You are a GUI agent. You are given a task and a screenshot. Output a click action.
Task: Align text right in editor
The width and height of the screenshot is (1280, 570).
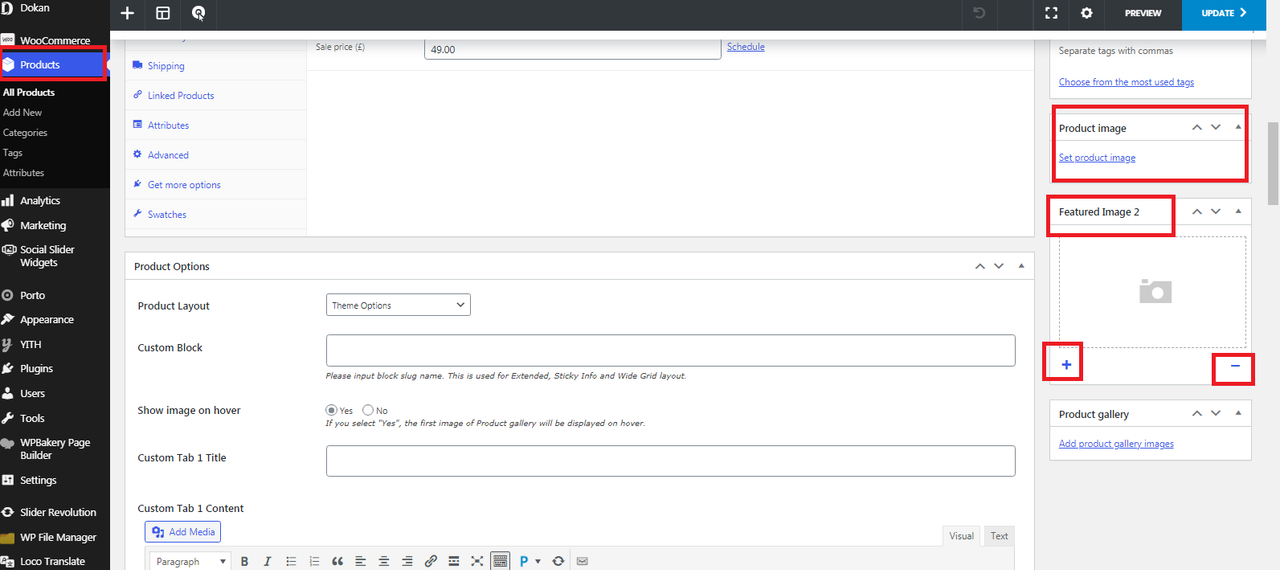click(x=407, y=561)
